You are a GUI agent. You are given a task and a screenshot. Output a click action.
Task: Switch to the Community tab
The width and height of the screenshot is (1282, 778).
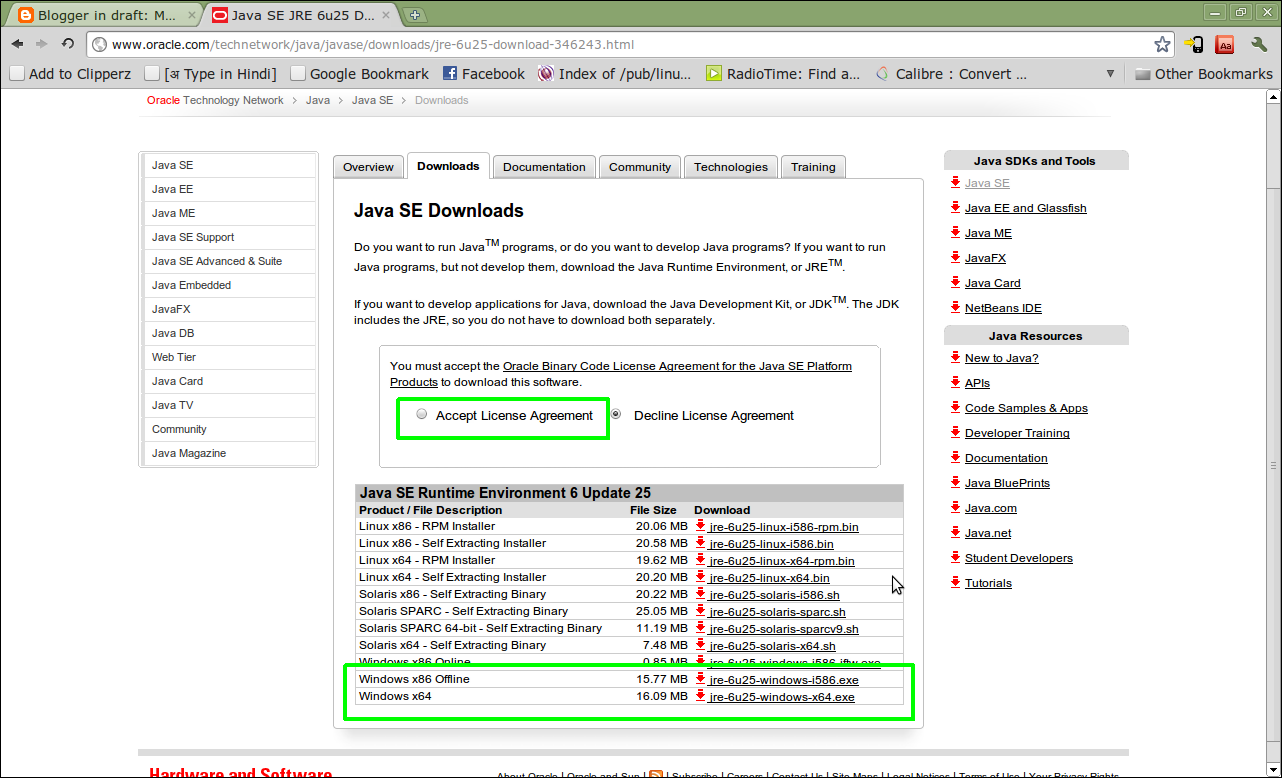pos(640,167)
